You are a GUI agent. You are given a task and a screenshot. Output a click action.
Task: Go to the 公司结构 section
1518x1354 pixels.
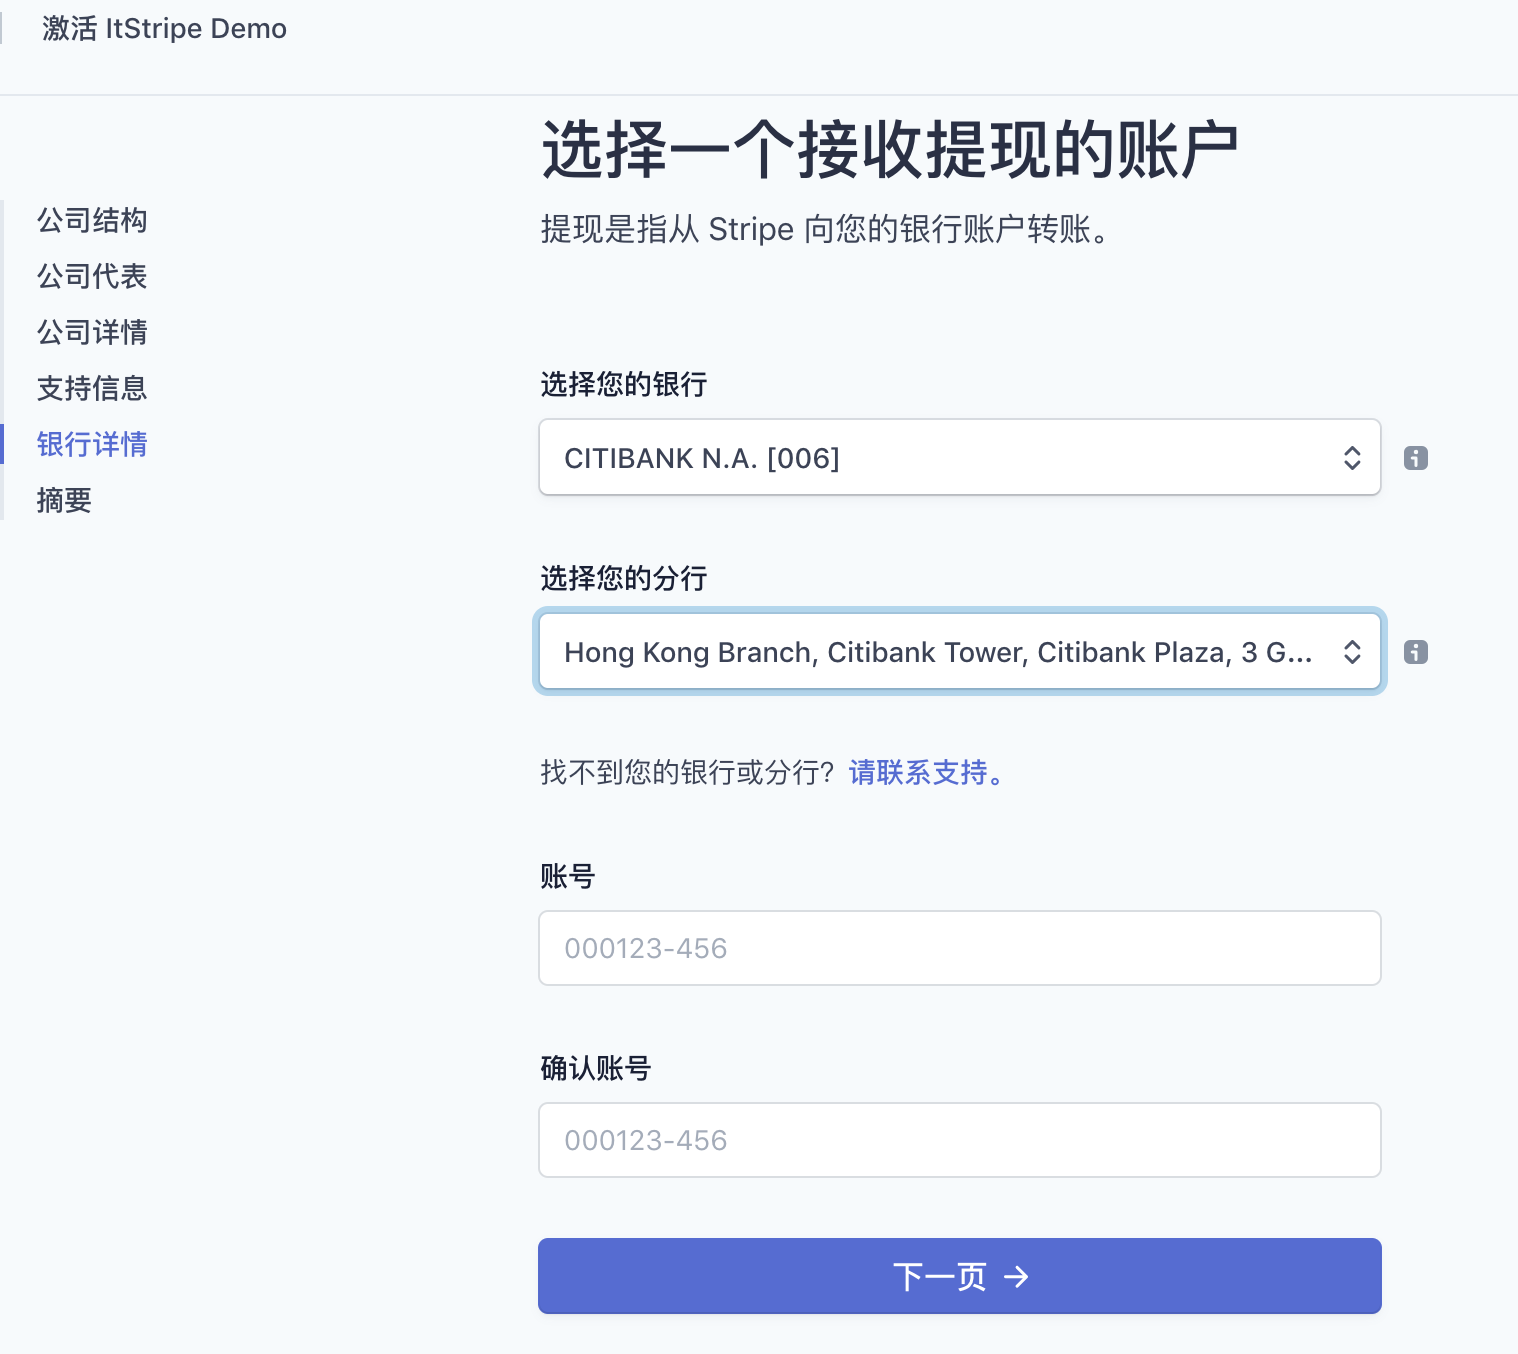coord(92,220)
